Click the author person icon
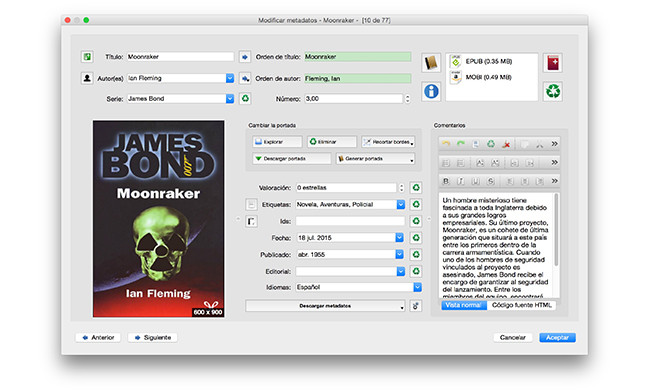This screenshot has height=392, width=650. 87,78
